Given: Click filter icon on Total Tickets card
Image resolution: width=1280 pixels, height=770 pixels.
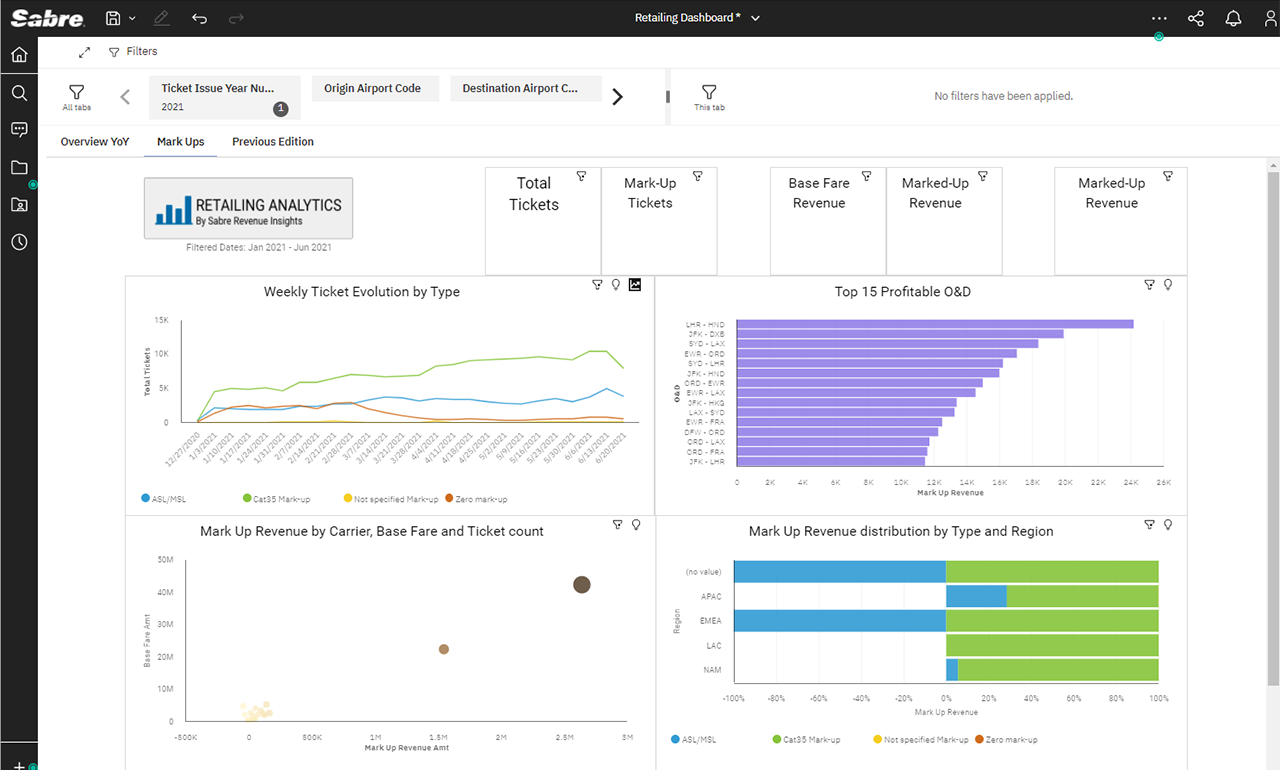Looking at the screenshot, I should [581, 176].
